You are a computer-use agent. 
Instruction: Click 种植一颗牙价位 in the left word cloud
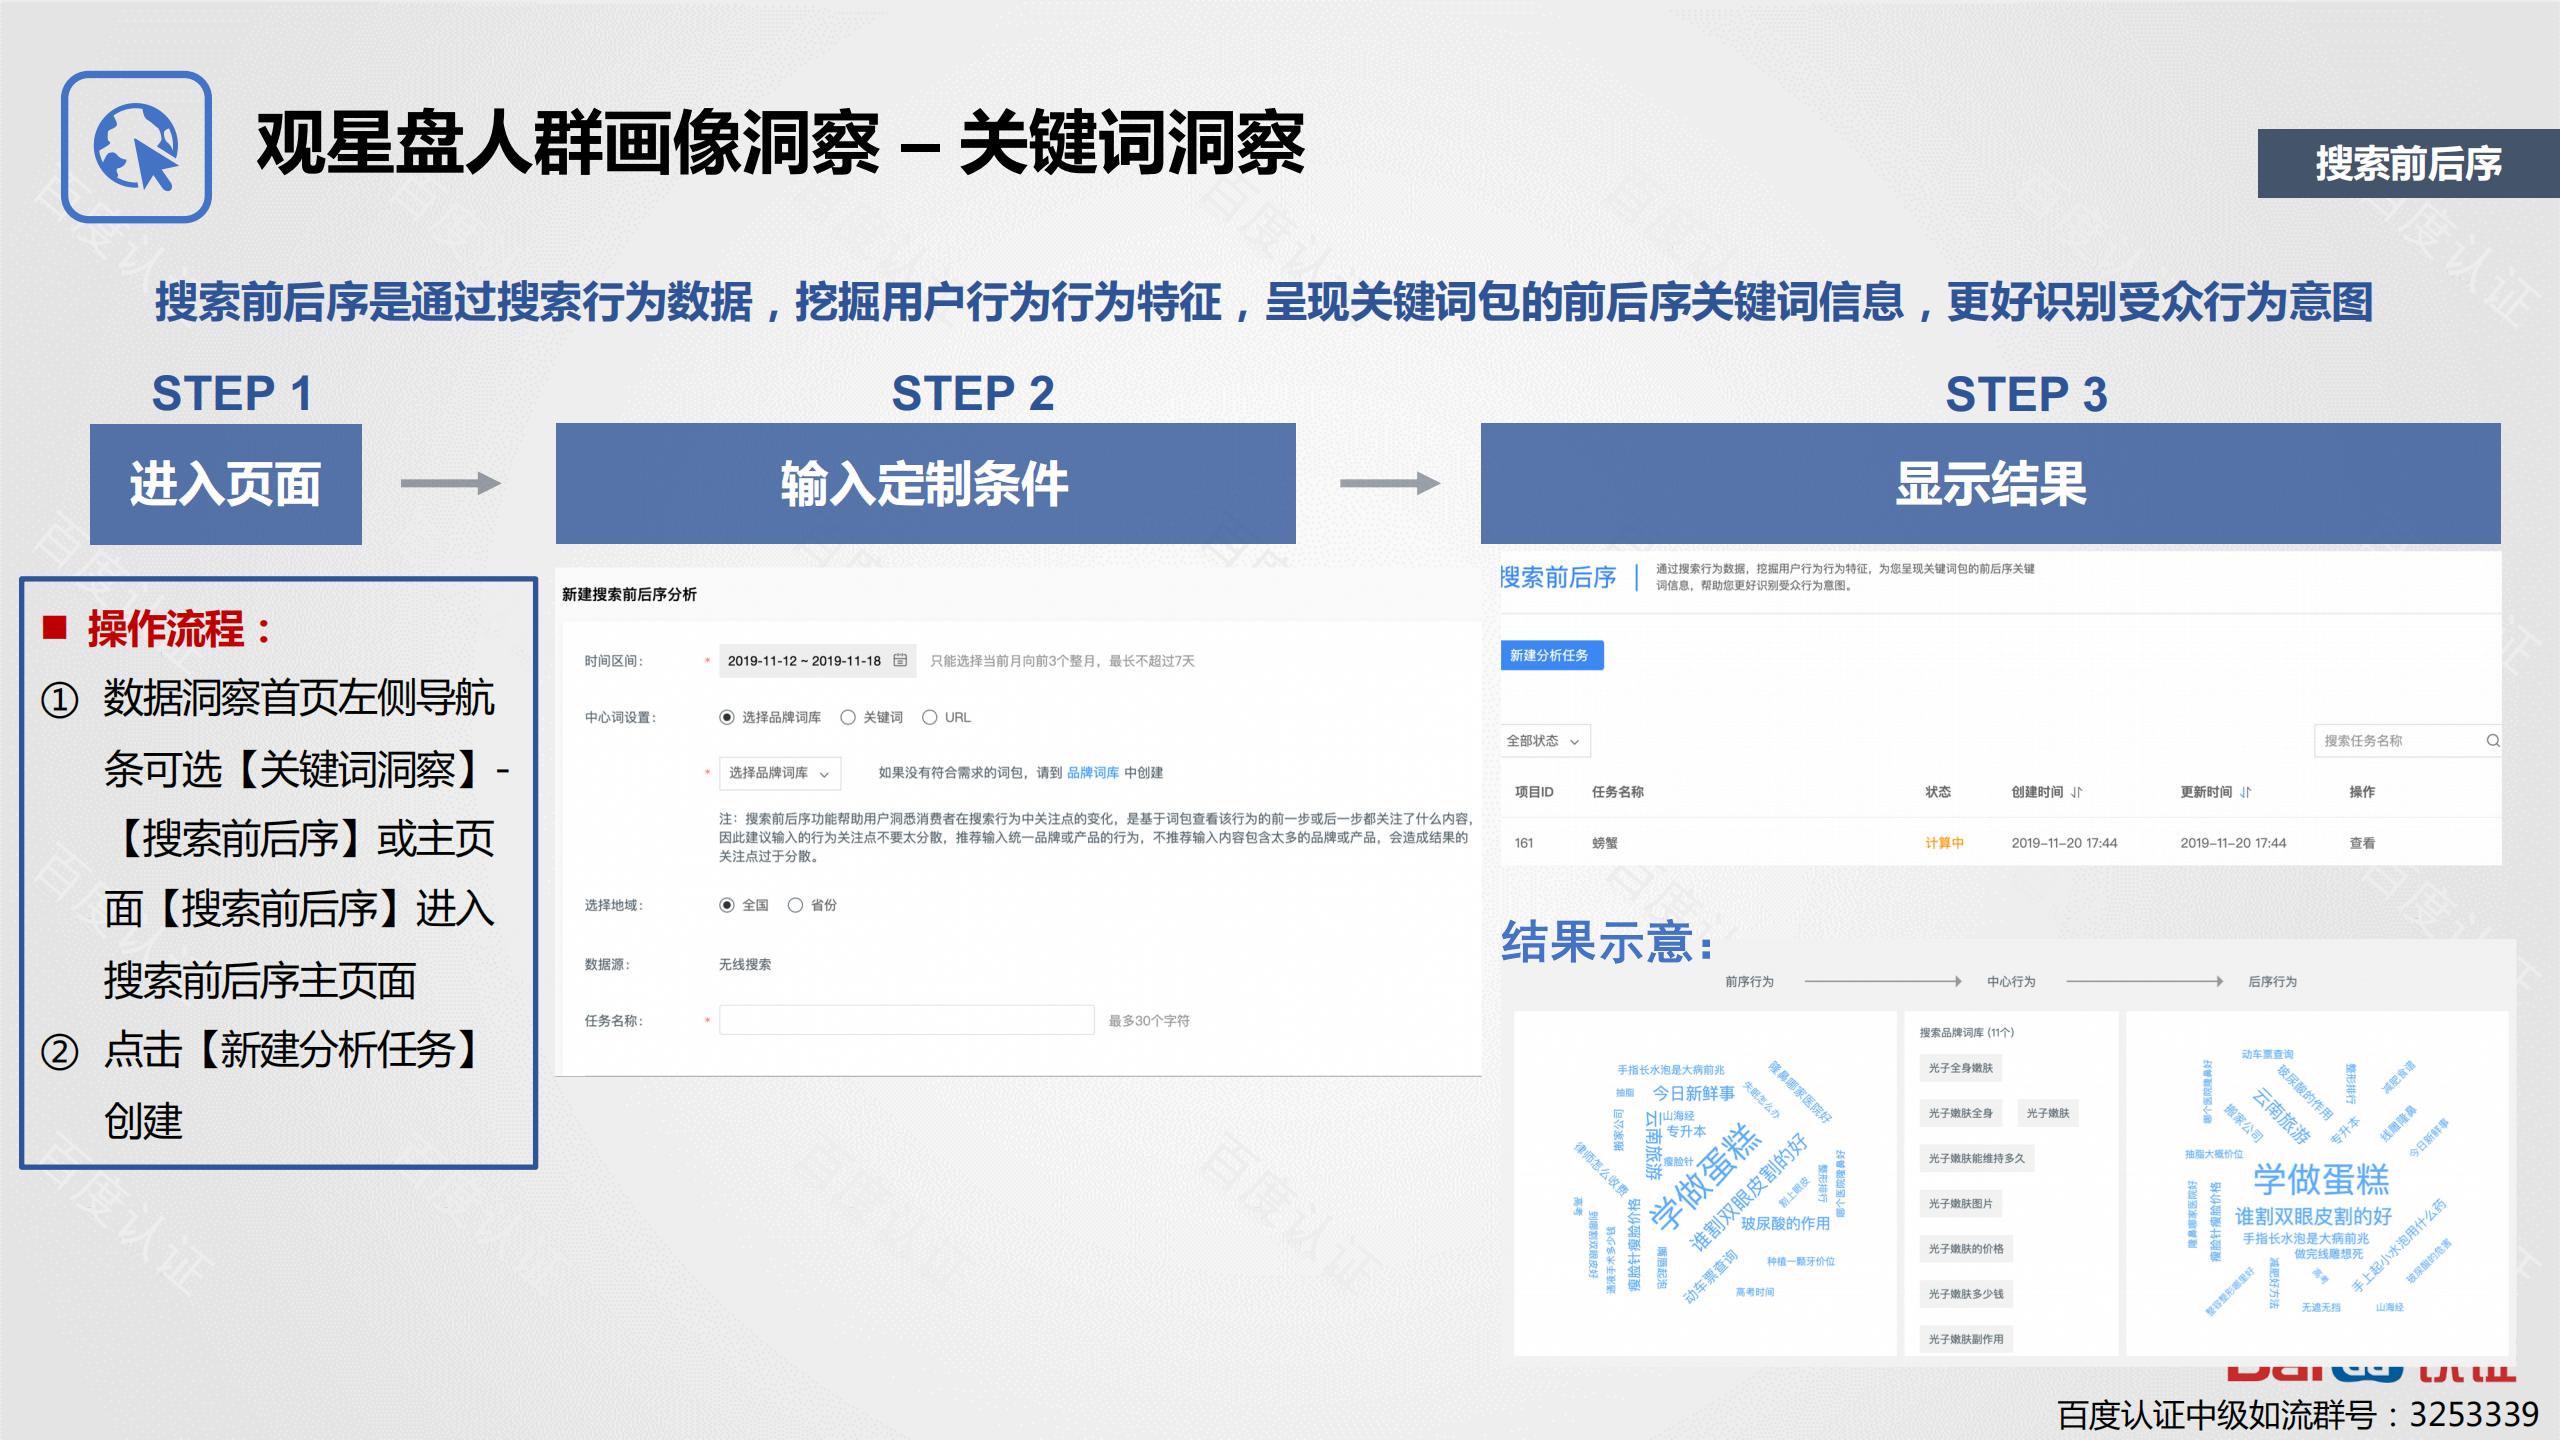coord(1801,1261)
